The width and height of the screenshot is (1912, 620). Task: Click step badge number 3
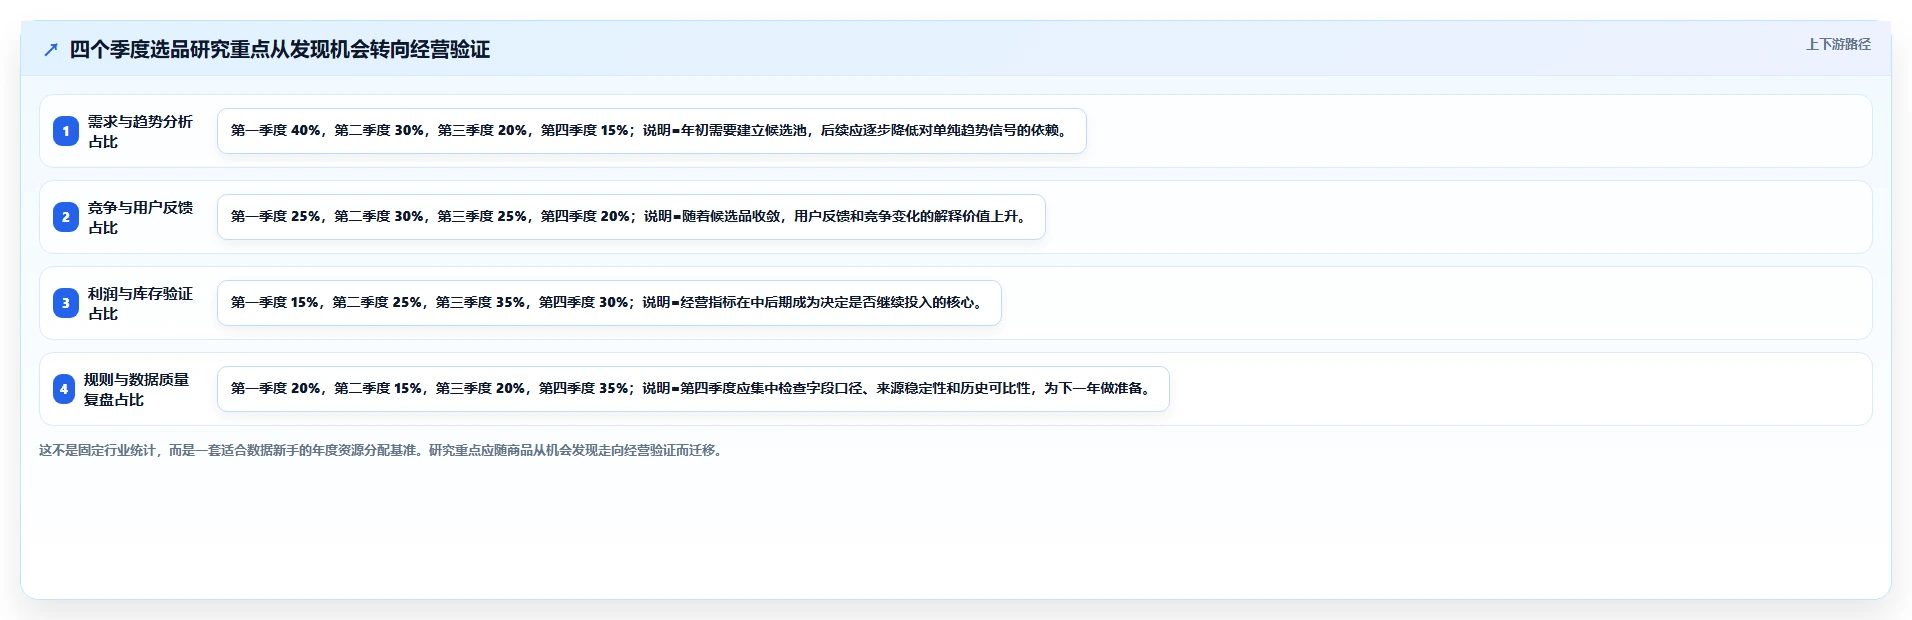pos(66,303)
